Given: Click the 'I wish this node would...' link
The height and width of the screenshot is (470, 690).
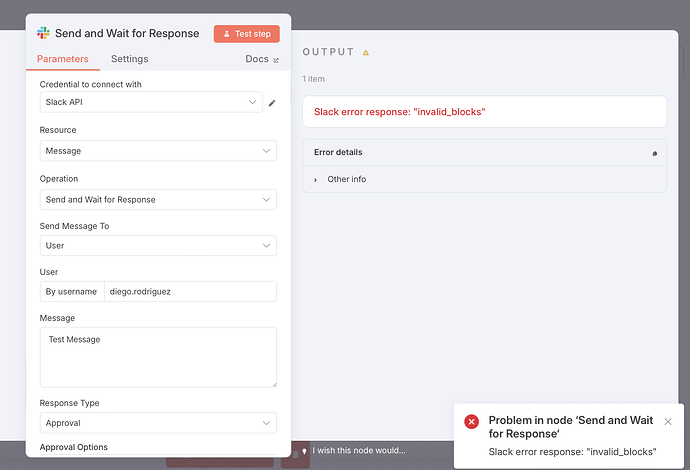Looking at the screenshot, I should pos(359,451).
